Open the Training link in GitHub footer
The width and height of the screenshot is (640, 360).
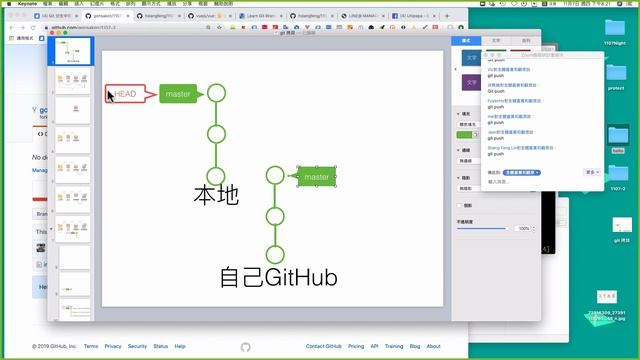coord(394,346)
